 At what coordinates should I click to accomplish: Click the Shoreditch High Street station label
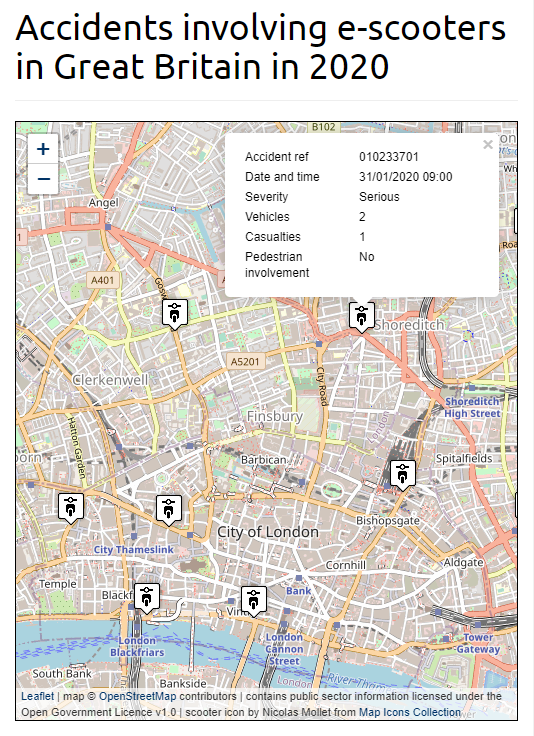point(472,407)
